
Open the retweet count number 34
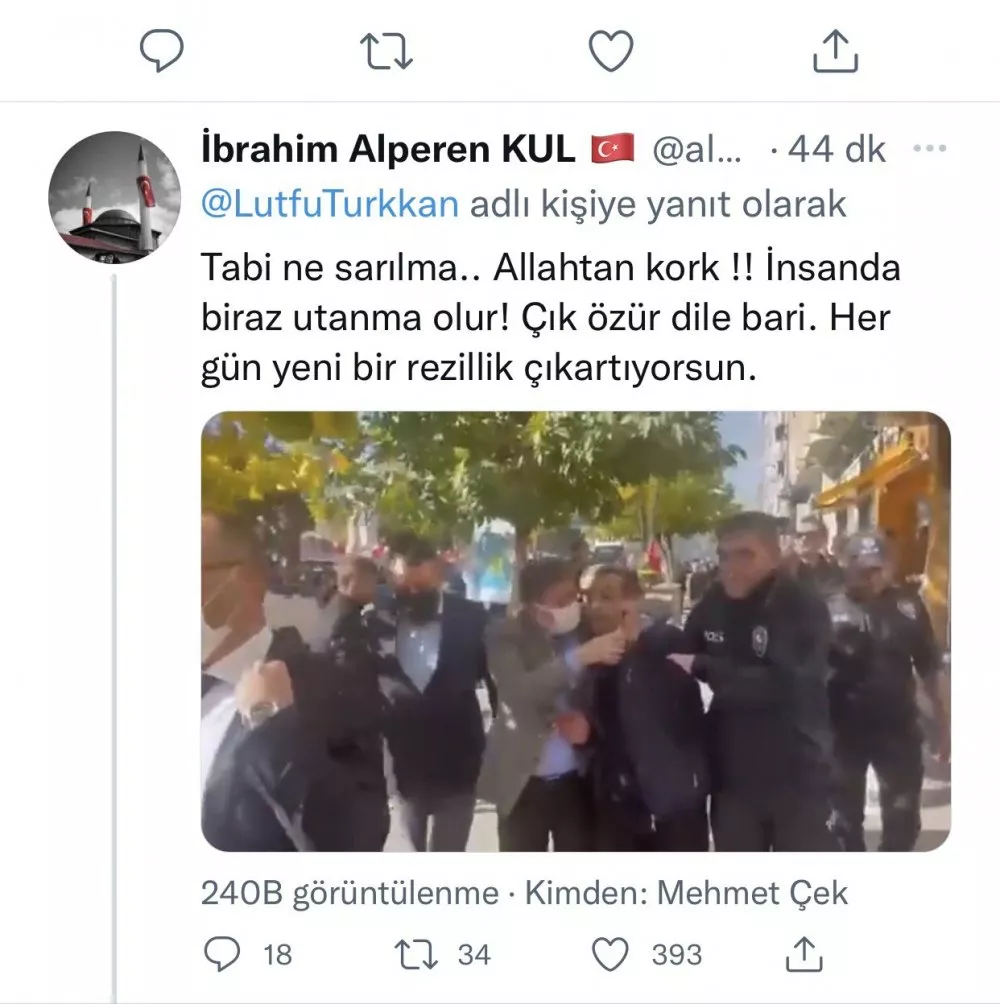click(x=474, y=955)
